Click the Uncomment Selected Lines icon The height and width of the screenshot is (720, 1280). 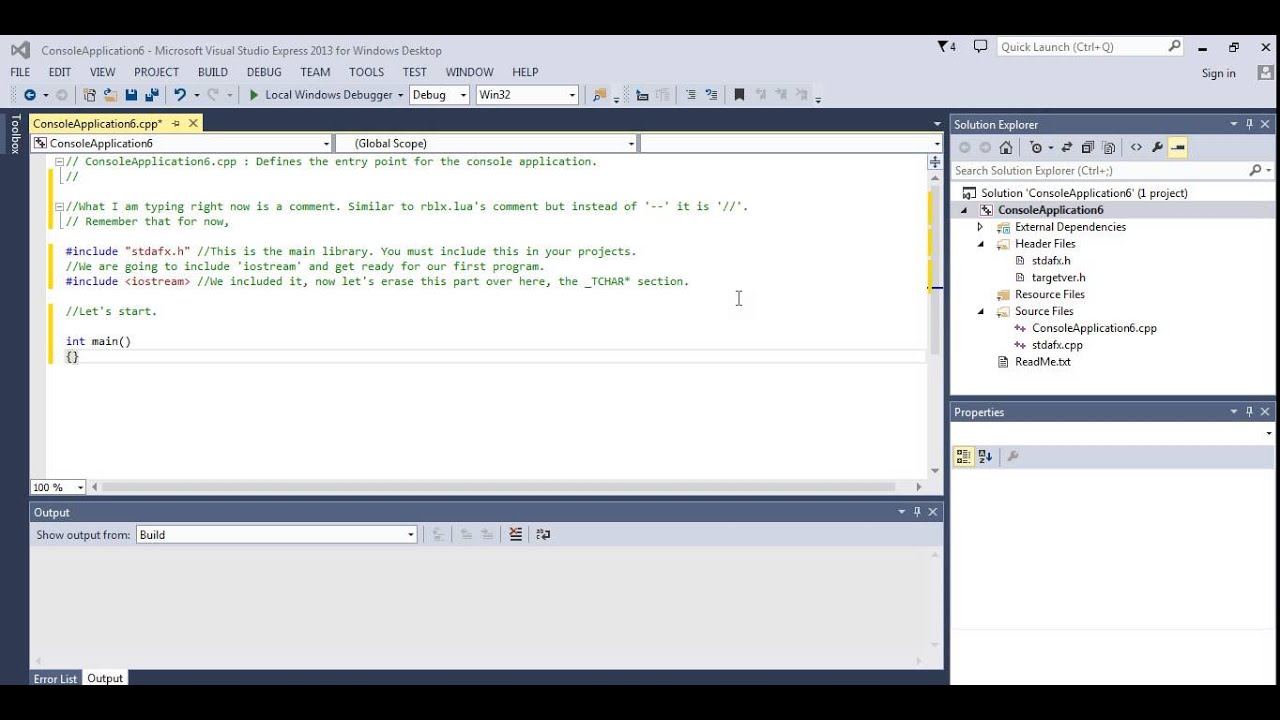712,95
